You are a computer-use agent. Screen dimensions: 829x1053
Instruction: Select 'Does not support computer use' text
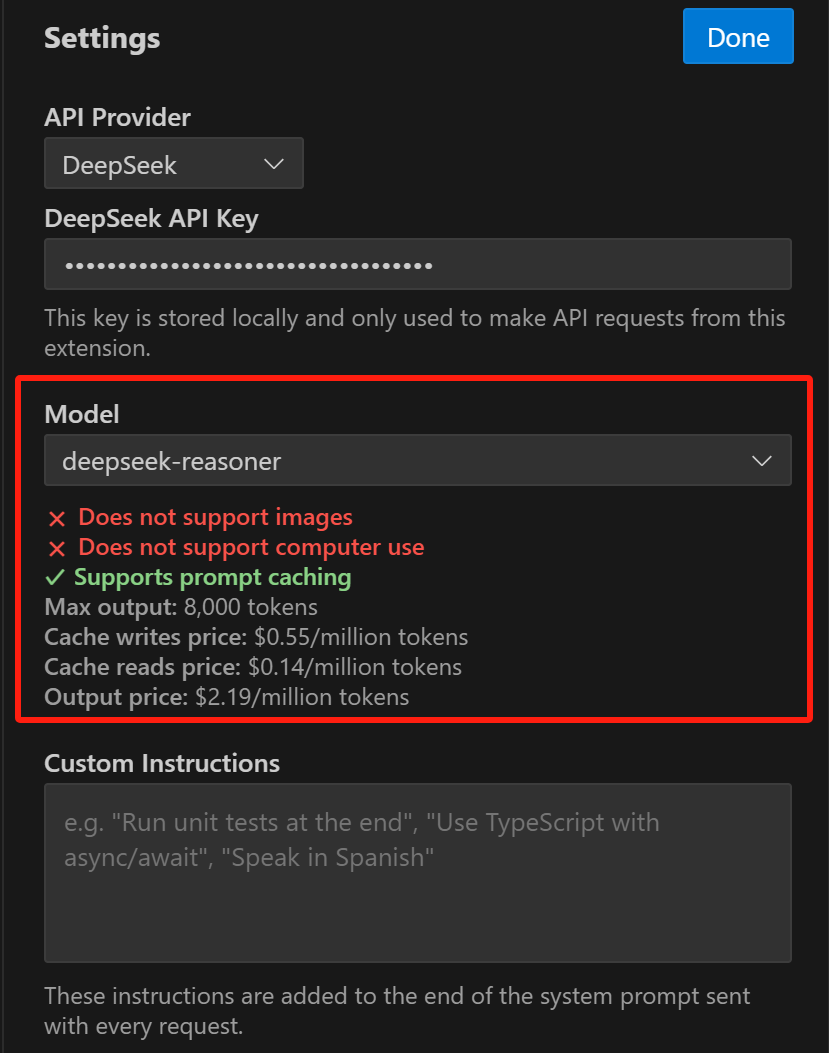pyautogui.click(x=251, y=547)
